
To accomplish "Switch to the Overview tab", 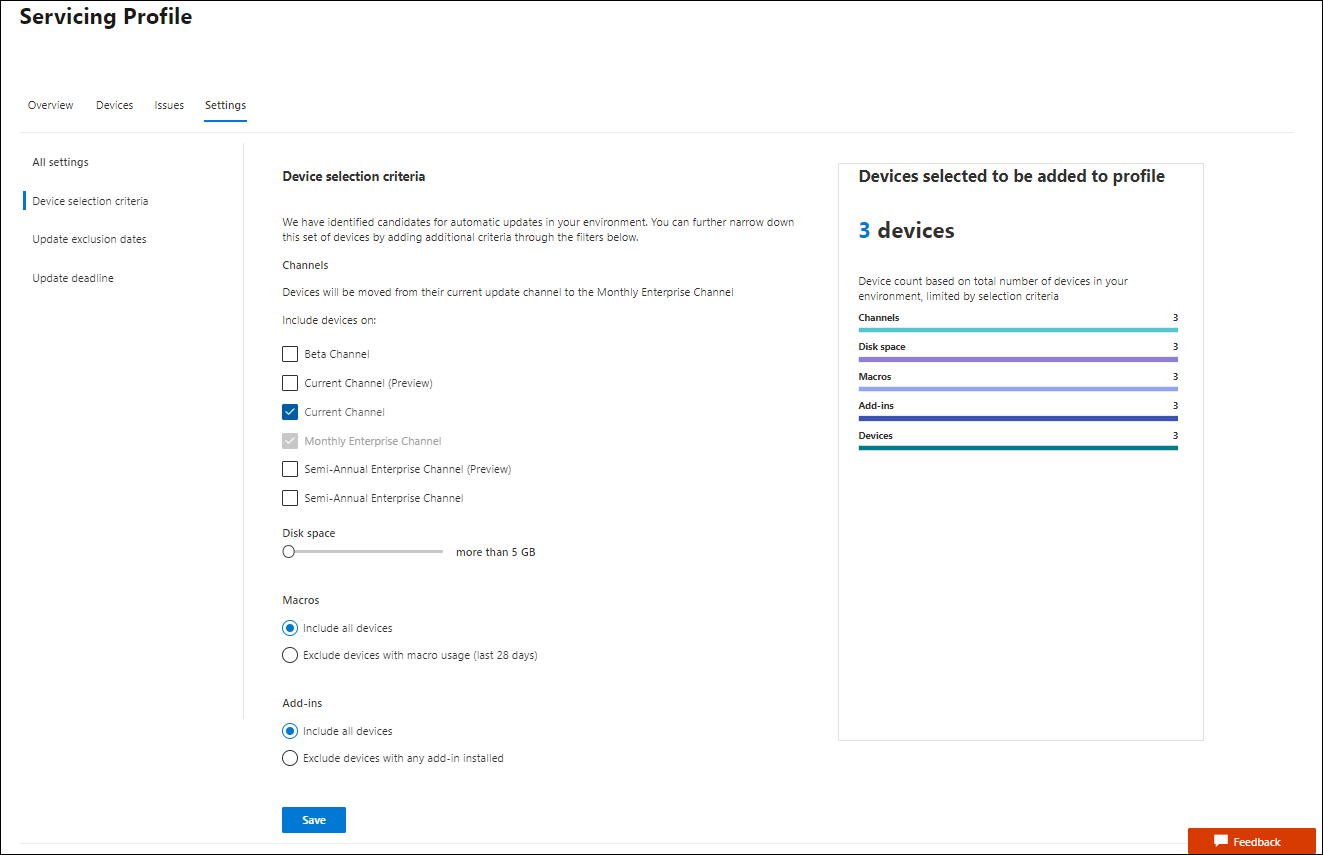I will click(x=50, y=105).
